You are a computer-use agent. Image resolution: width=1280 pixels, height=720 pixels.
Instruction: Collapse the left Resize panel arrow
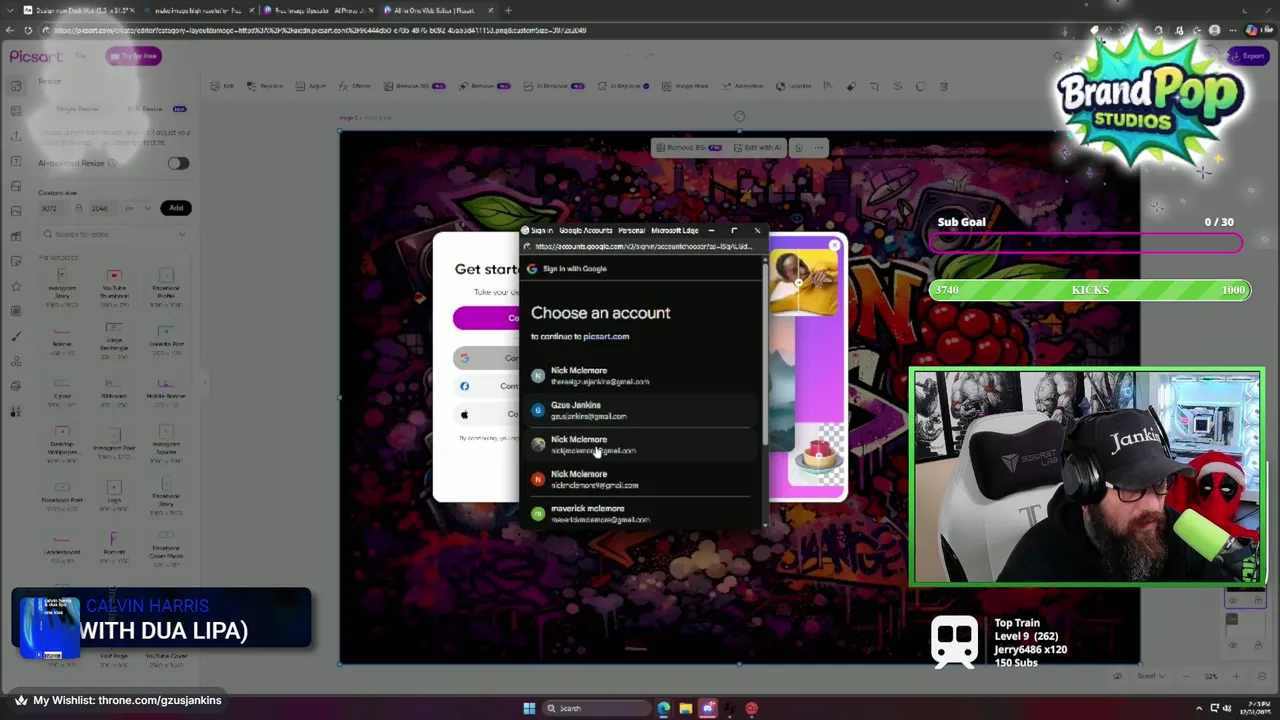click(x=204, y=381)
